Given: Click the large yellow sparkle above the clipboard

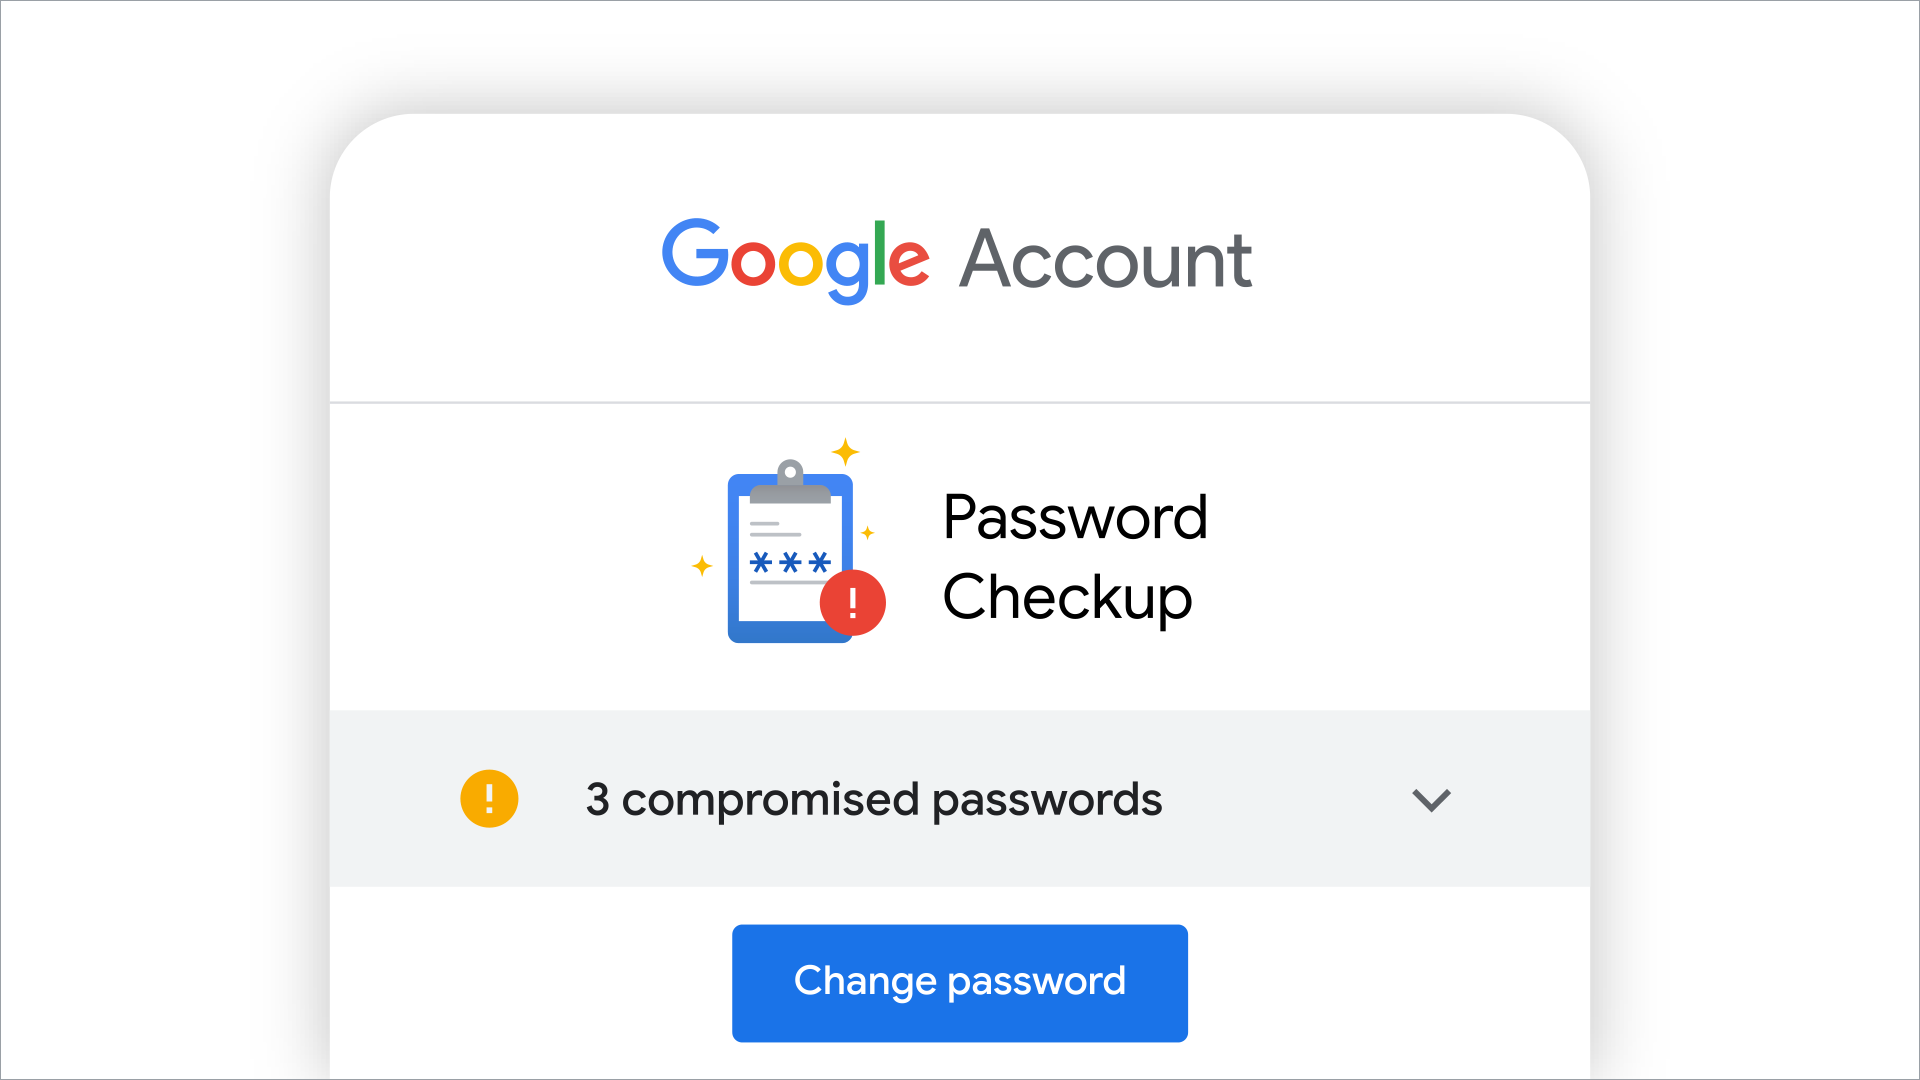Looking at the screenshot, I should (x=846, y=452).
